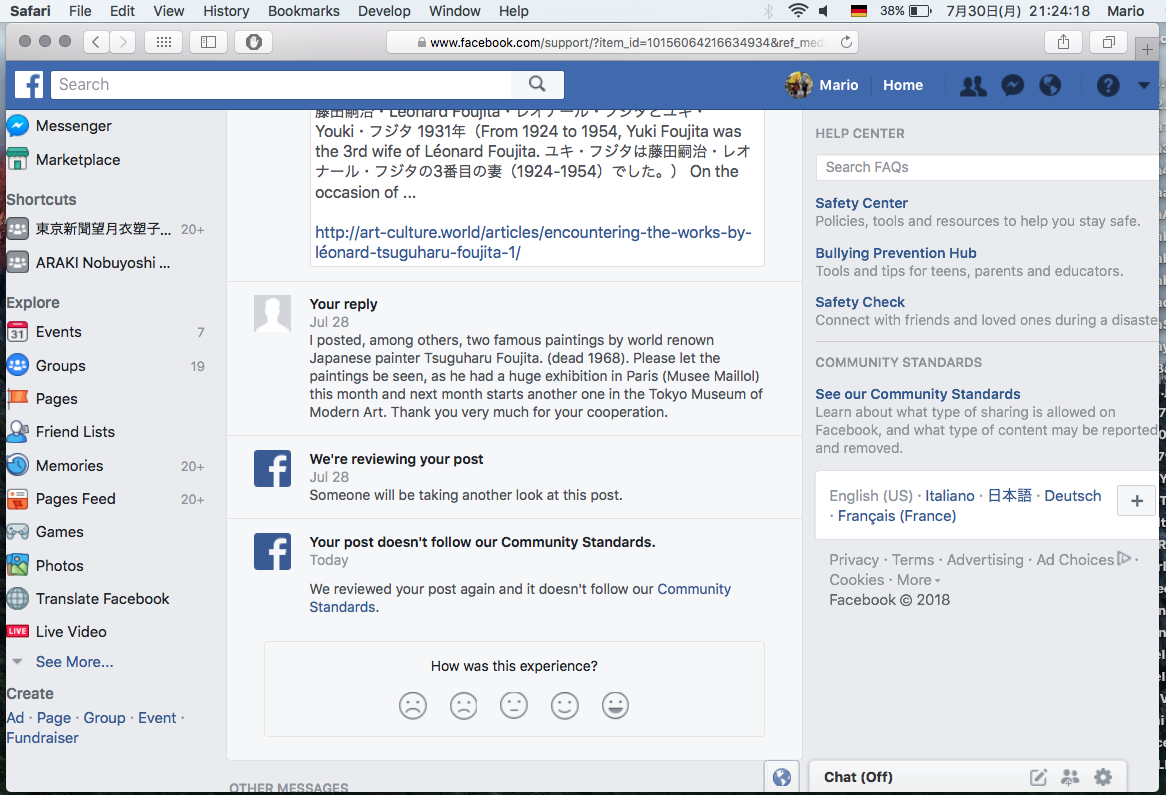This screenshot has height=795, width=1166.
Task: Select the slightly happy face rating
Action: tap(564, 705)
